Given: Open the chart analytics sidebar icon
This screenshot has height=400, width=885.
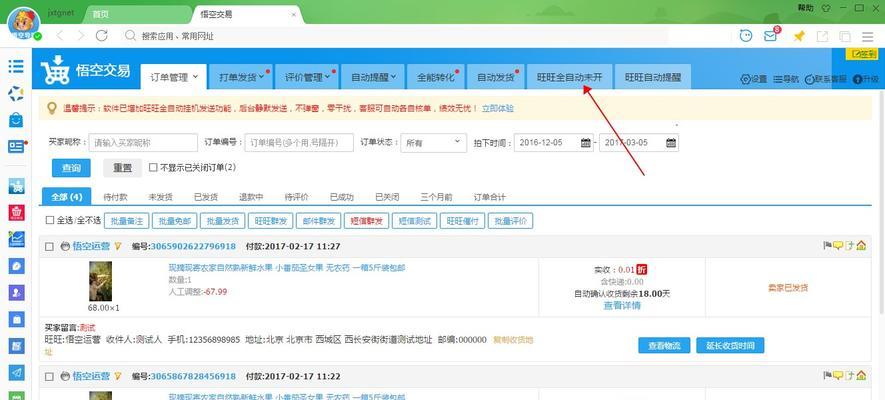Looking at the screenshot, I should point(16,239).
